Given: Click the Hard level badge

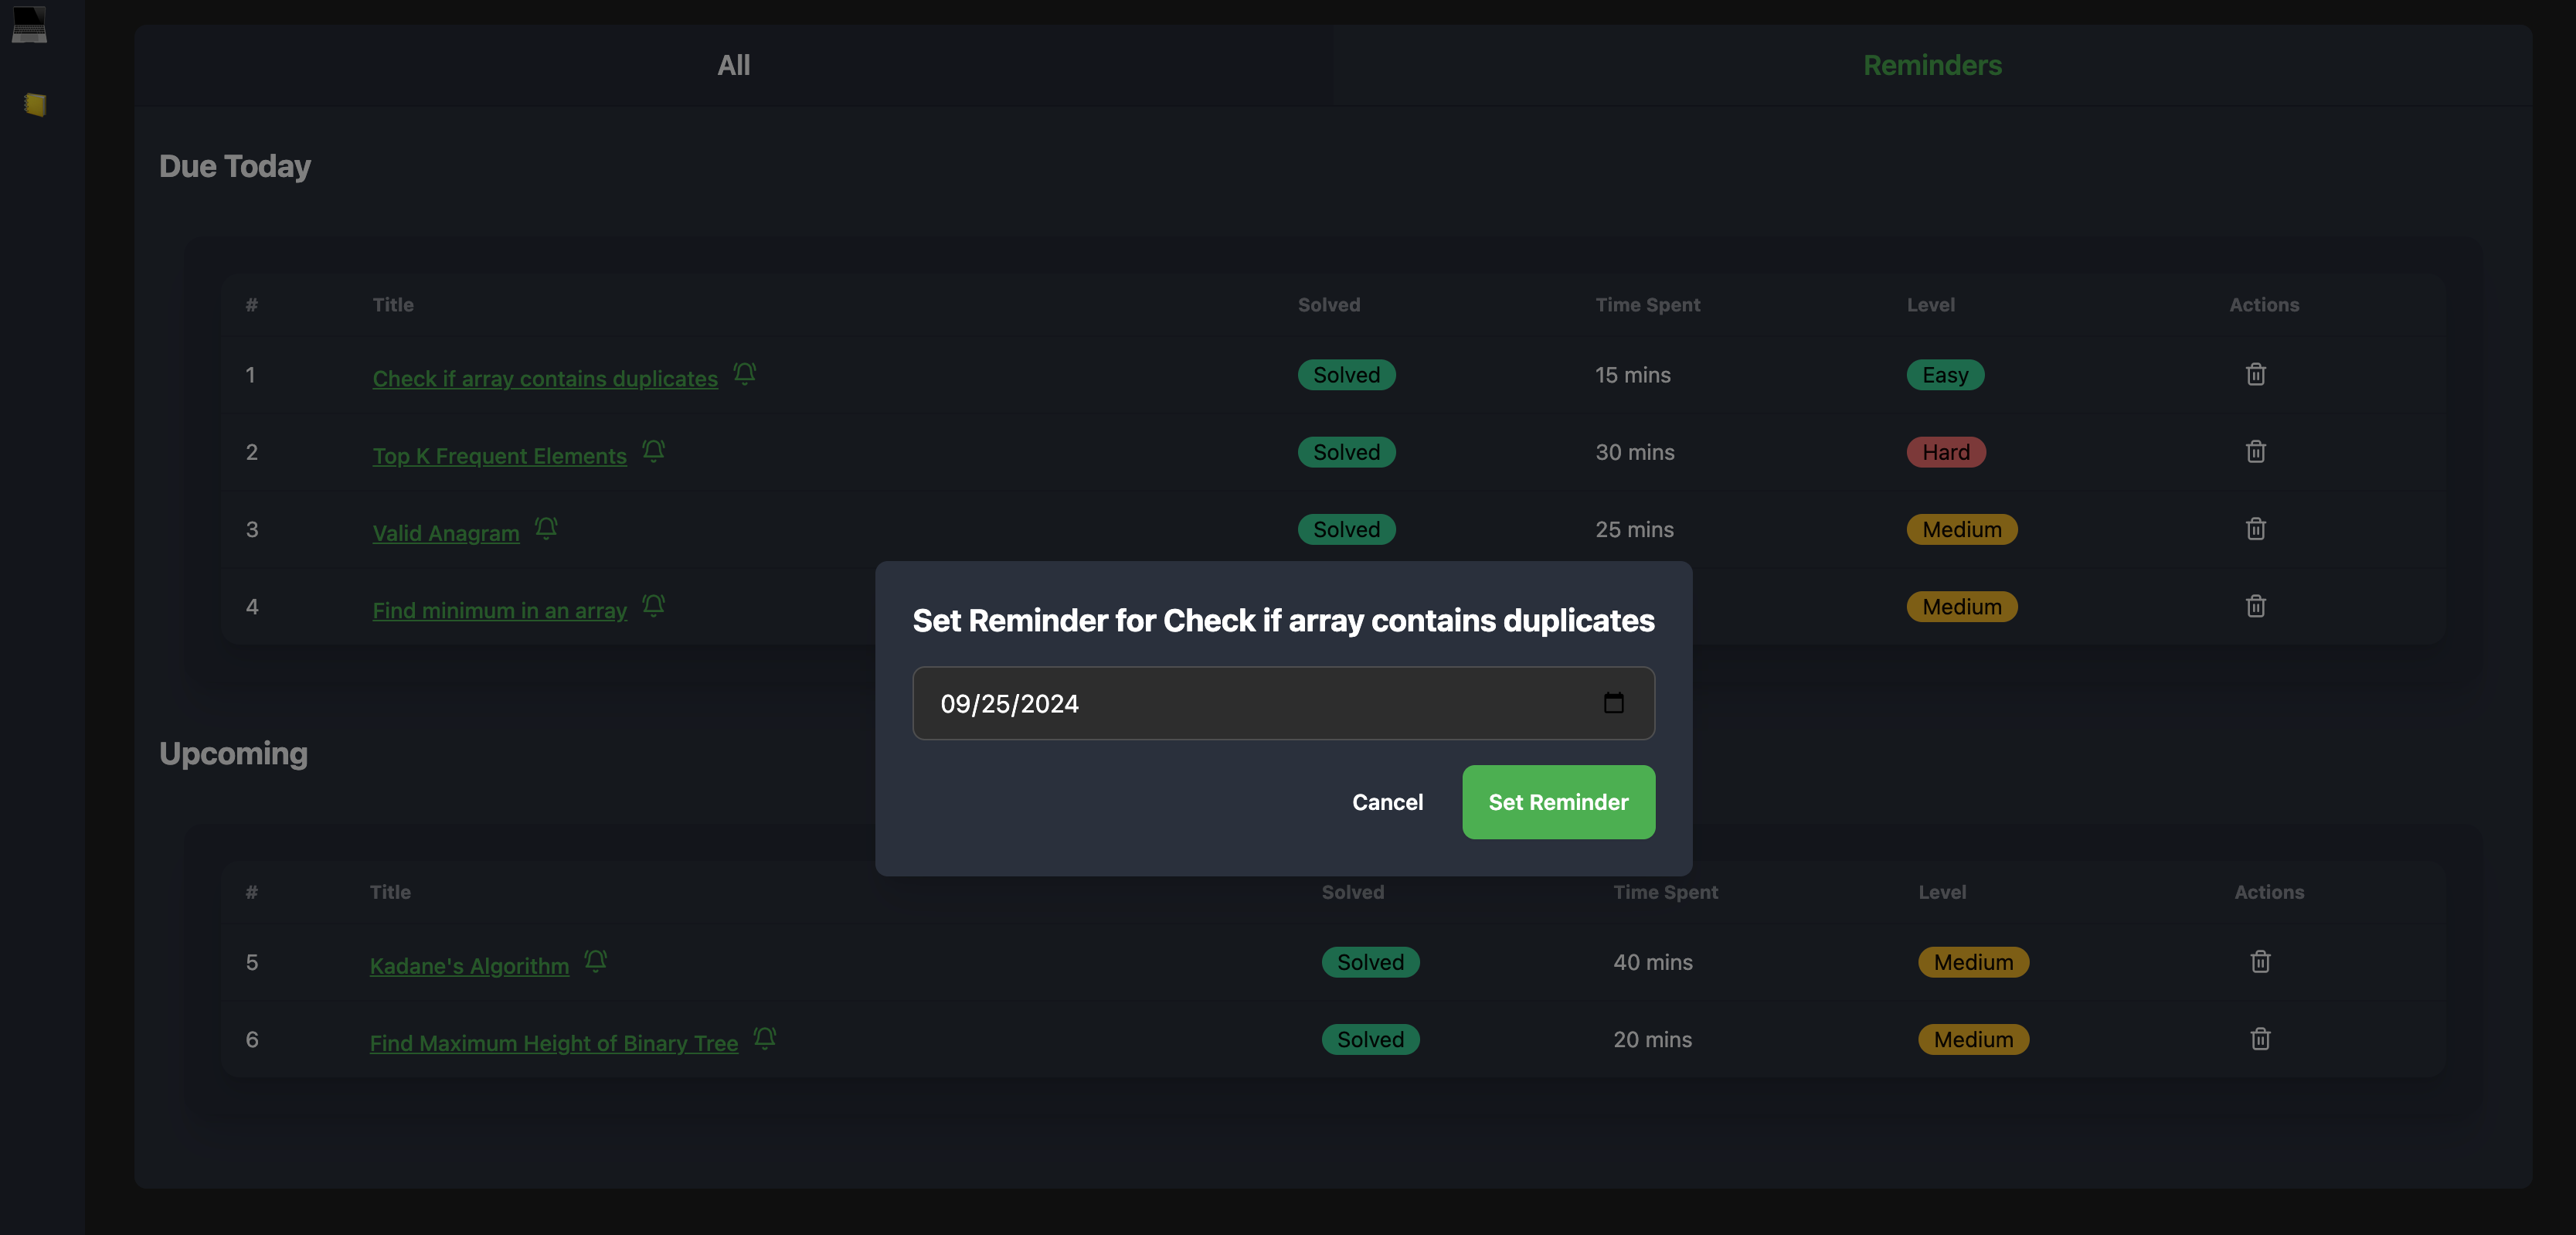Looking at the screenshot, I should click(x=1946, y=452).
